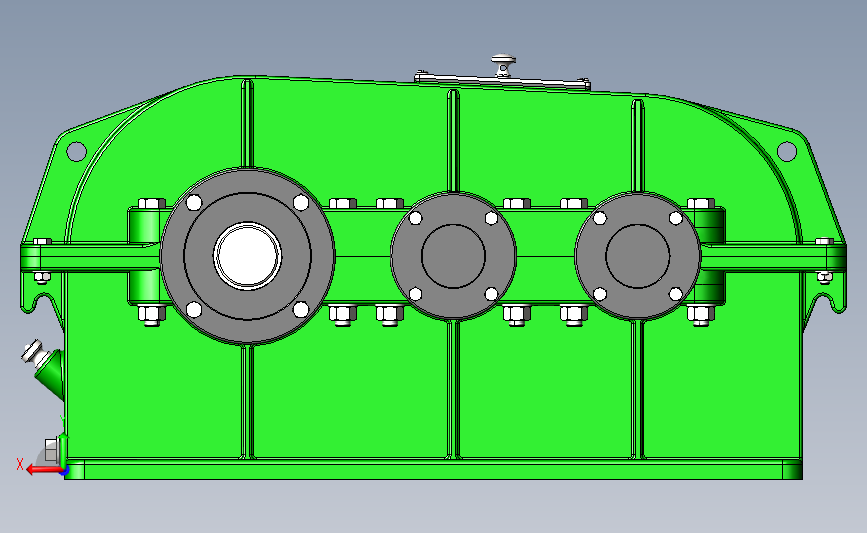Image resolution: width=867 pixels, height=533 pixels.
Task: Select the lower vertical rib below right cover
Action: click(x=638, y=389)
